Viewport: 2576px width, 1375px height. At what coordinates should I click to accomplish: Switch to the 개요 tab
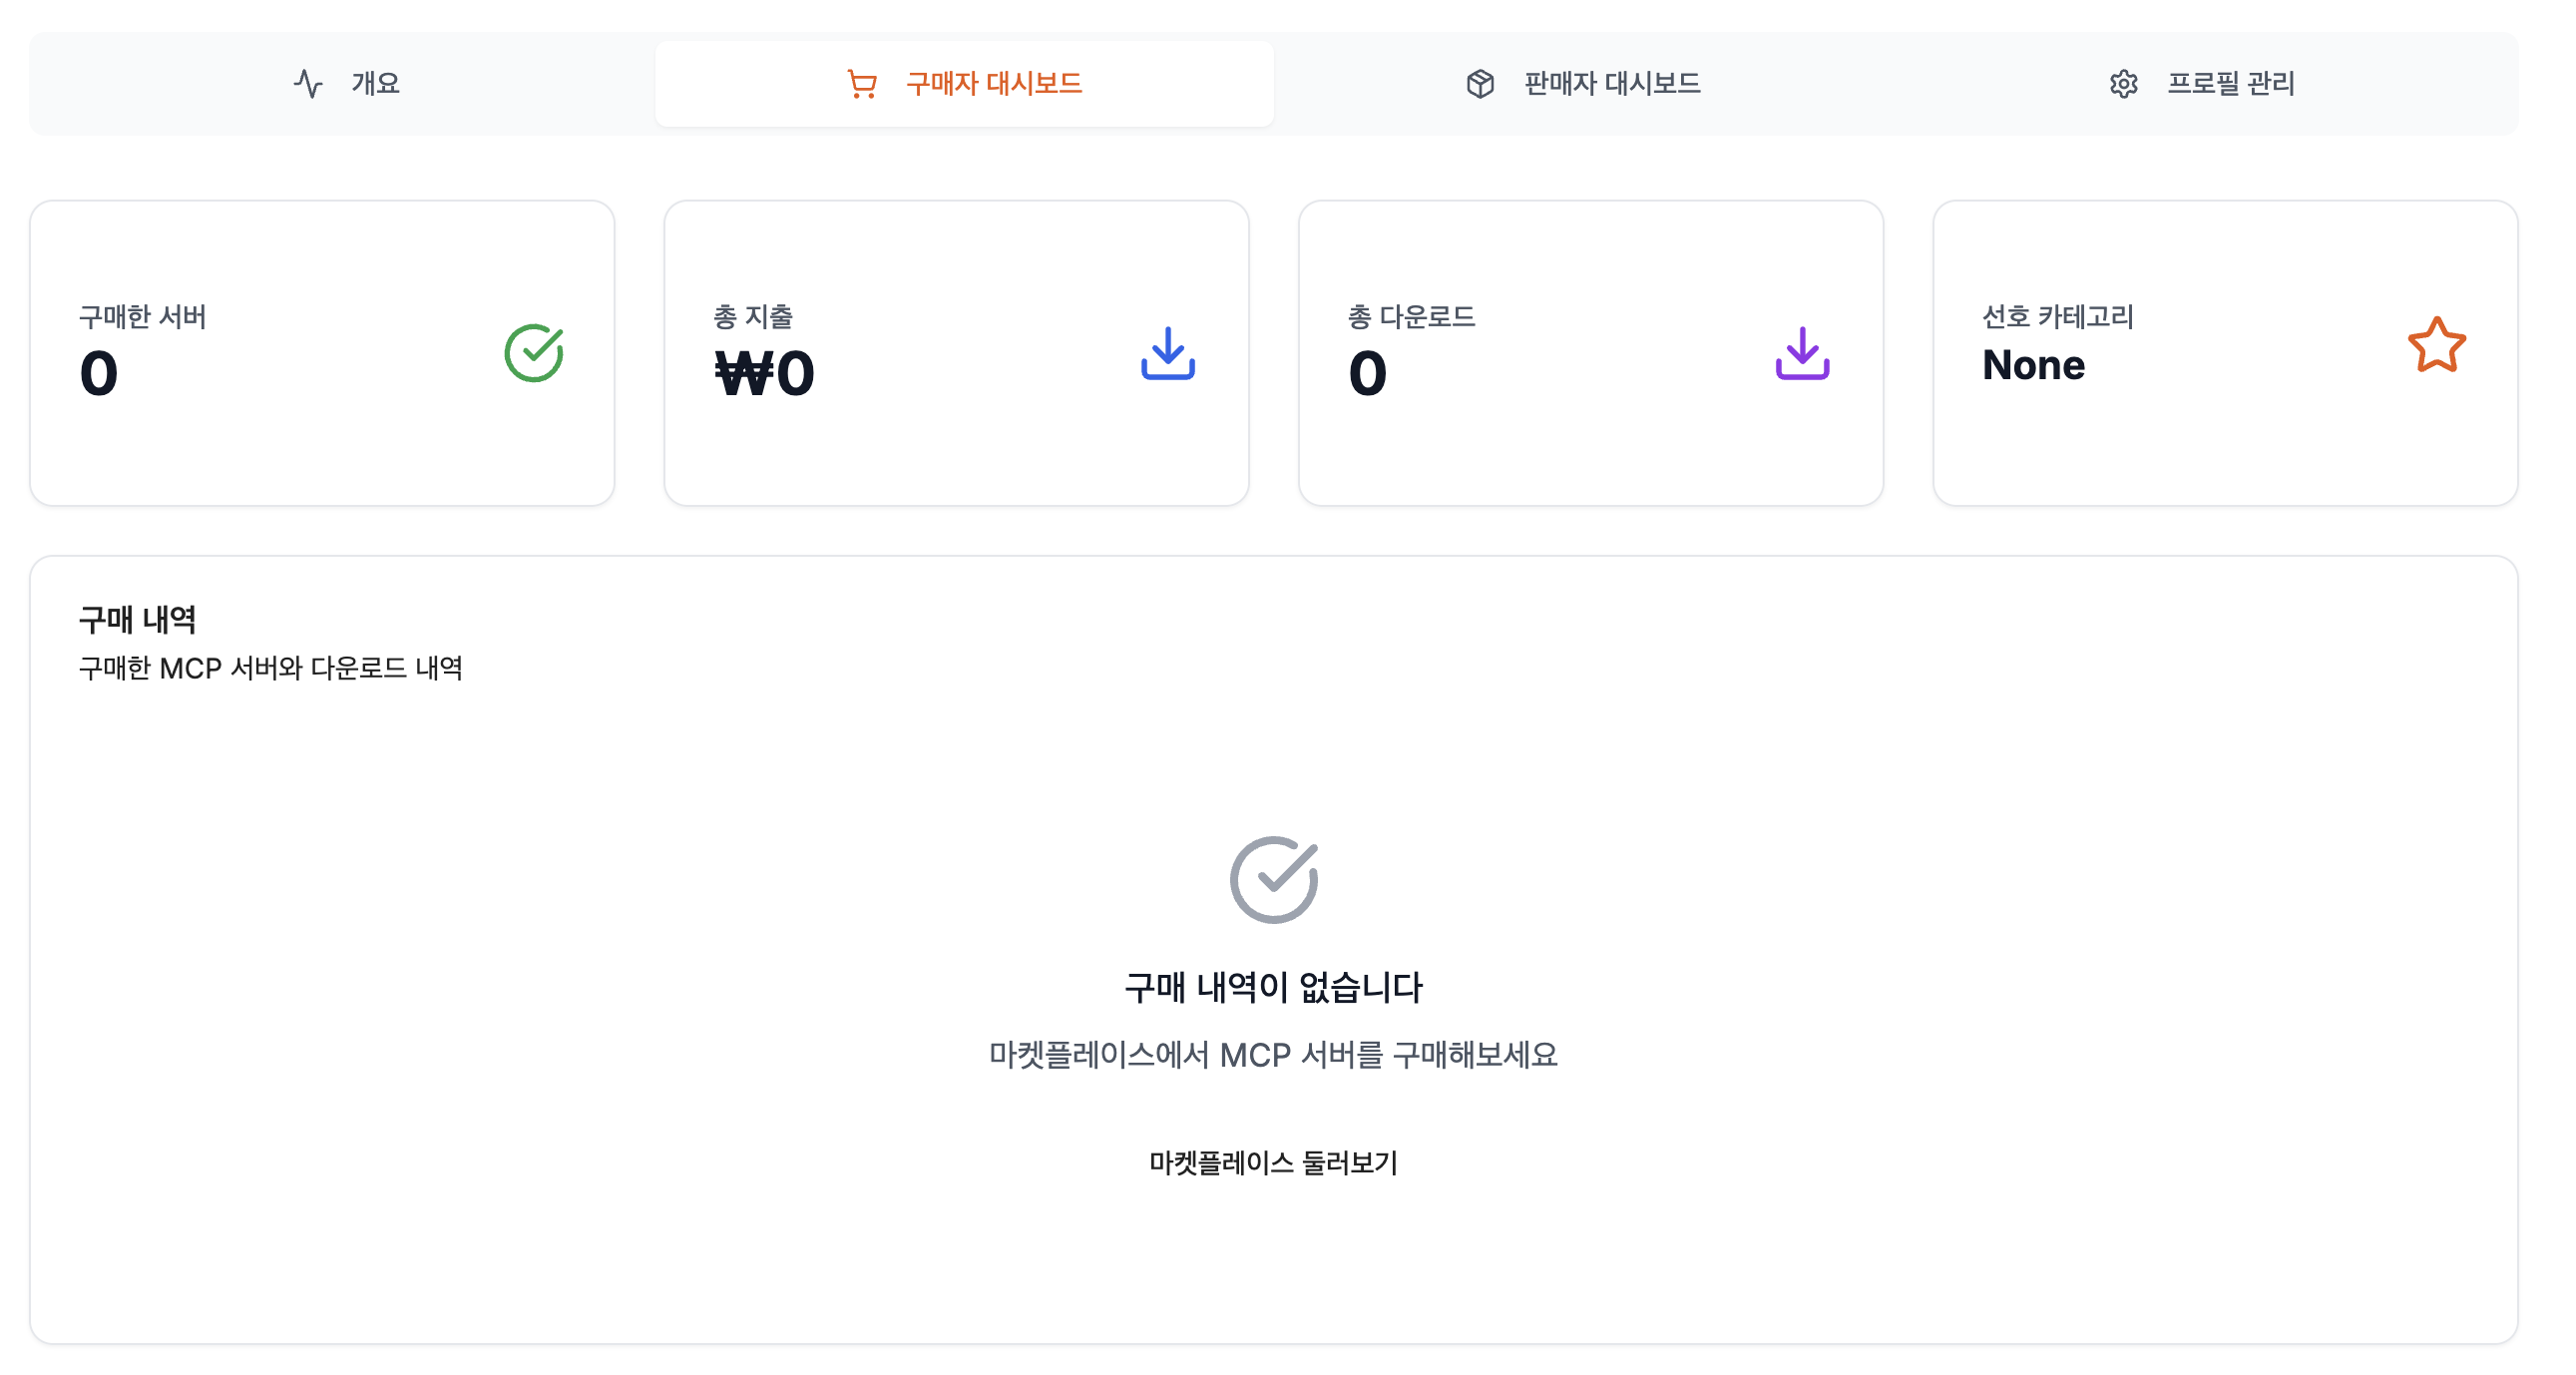click(x=375, y=84)
